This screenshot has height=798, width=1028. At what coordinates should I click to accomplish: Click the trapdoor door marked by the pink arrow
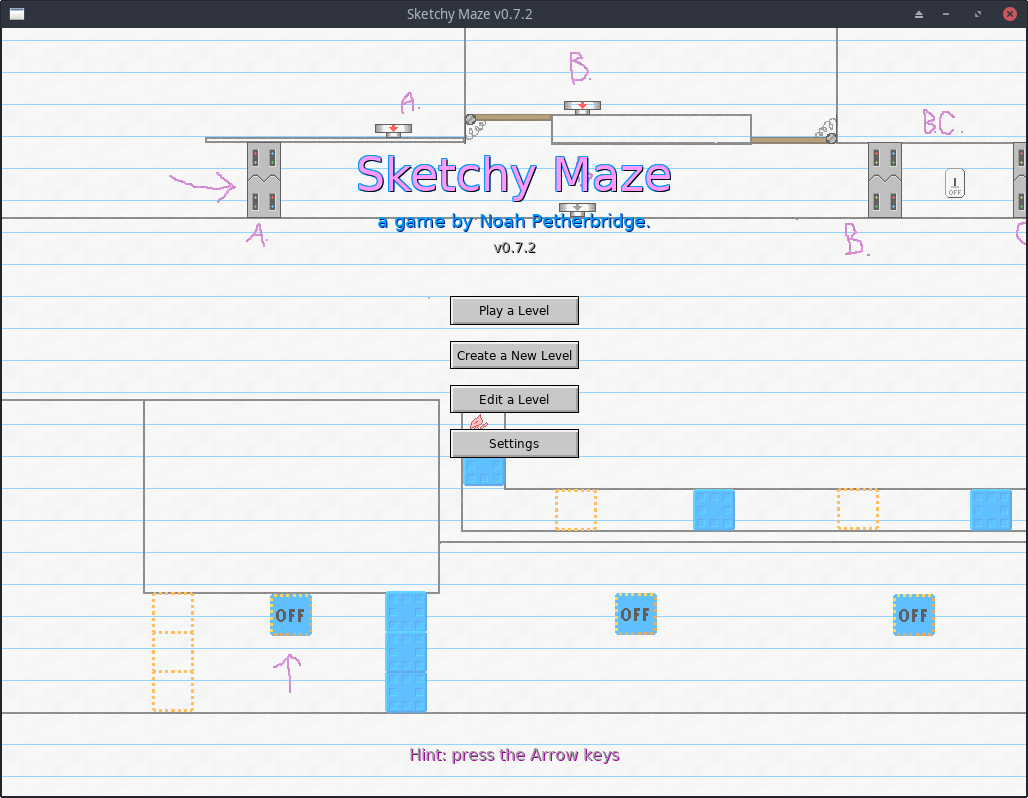click(264, 180)
